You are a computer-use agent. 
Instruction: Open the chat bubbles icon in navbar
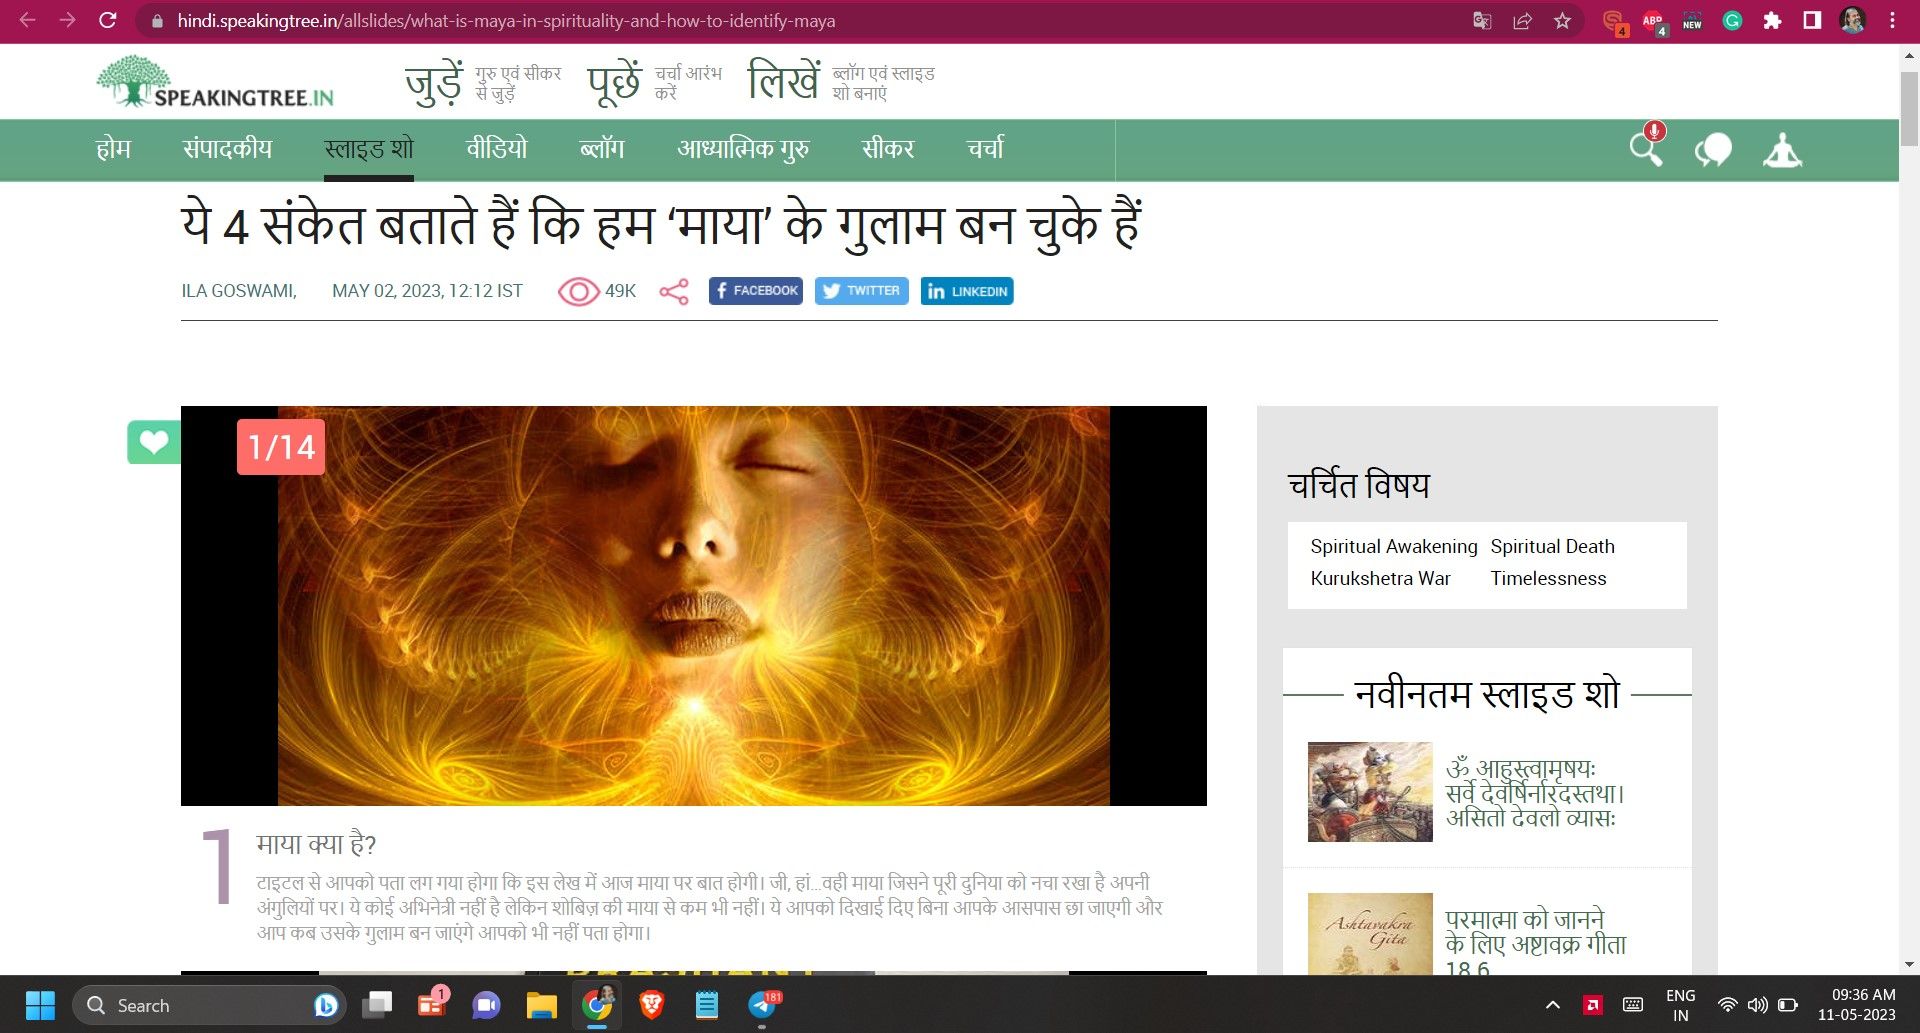coord(1713,150)
